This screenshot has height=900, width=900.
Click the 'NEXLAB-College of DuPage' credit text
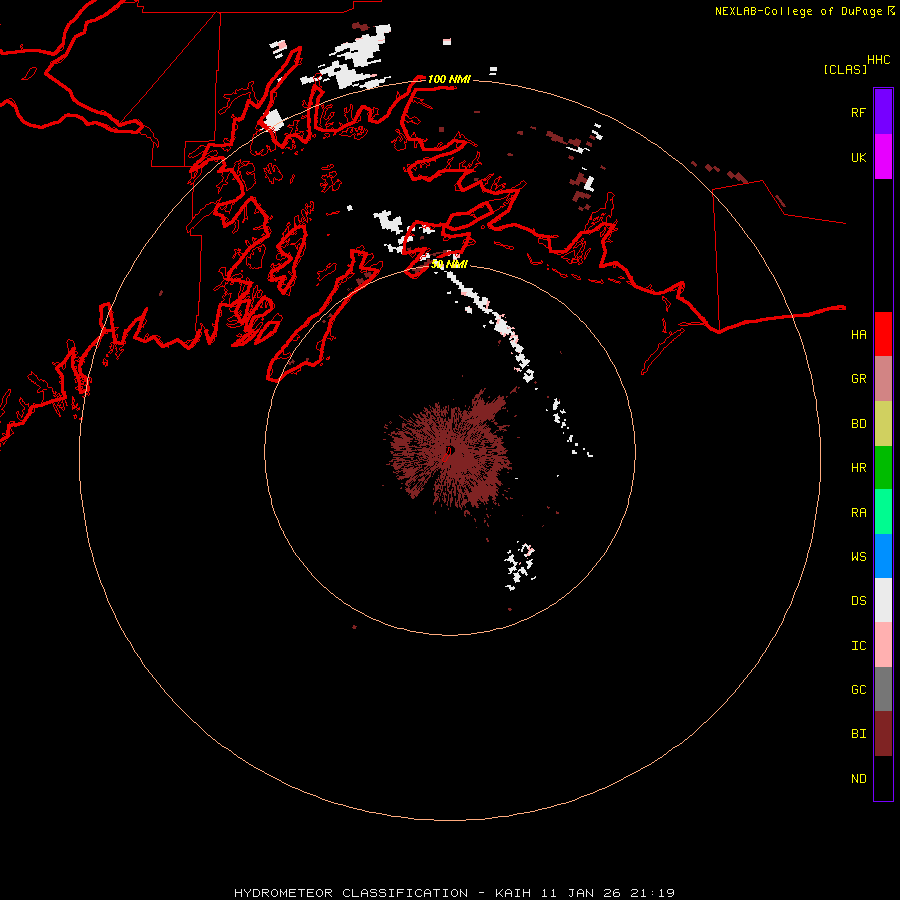798,11
